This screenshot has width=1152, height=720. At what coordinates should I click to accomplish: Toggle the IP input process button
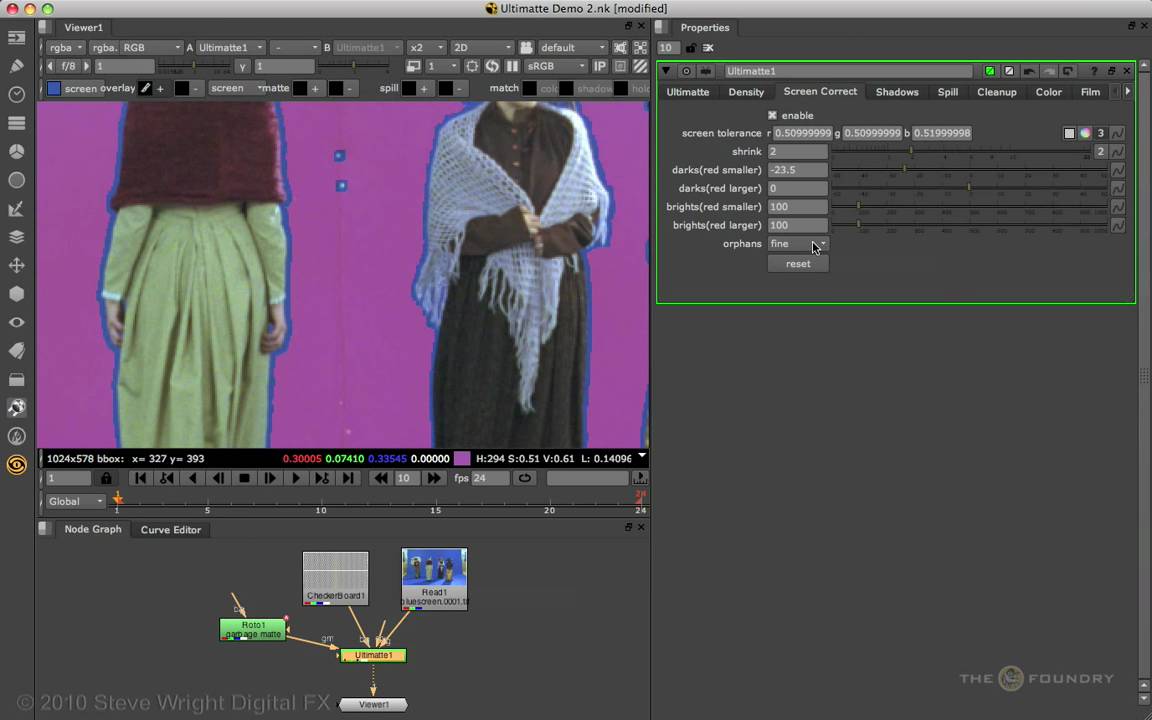(600, 66)
